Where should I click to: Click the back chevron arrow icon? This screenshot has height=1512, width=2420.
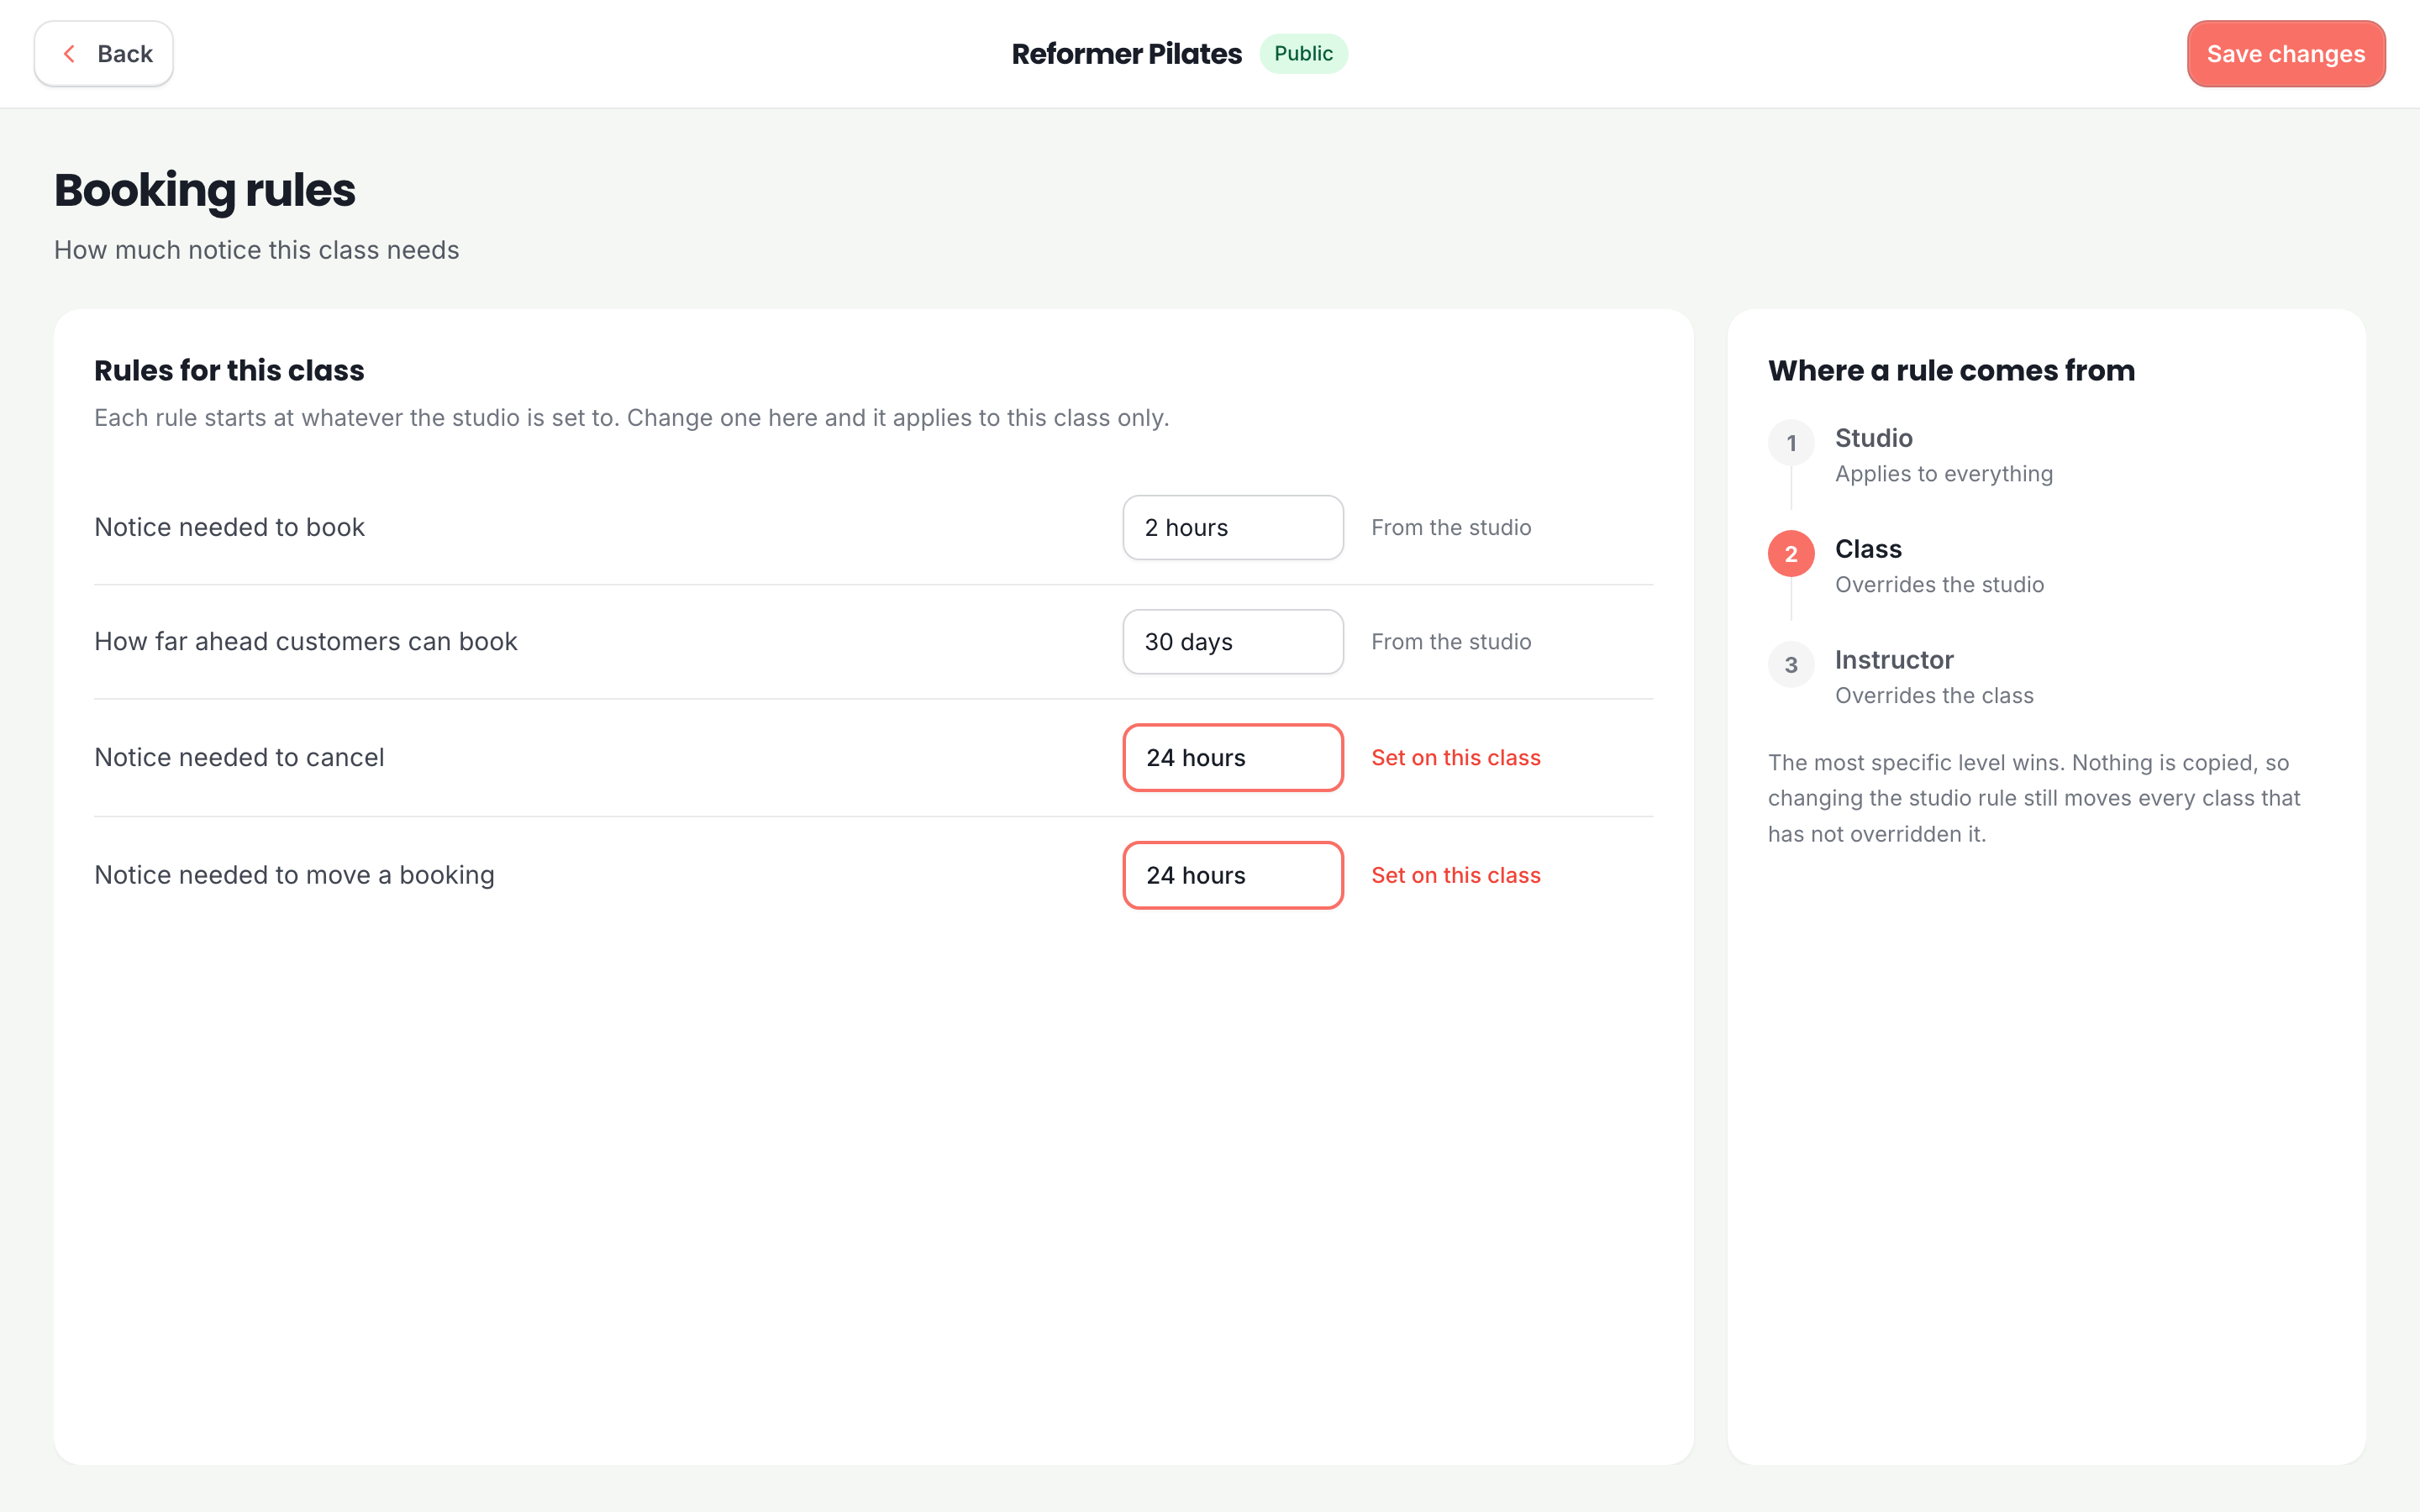pos(69,54)
